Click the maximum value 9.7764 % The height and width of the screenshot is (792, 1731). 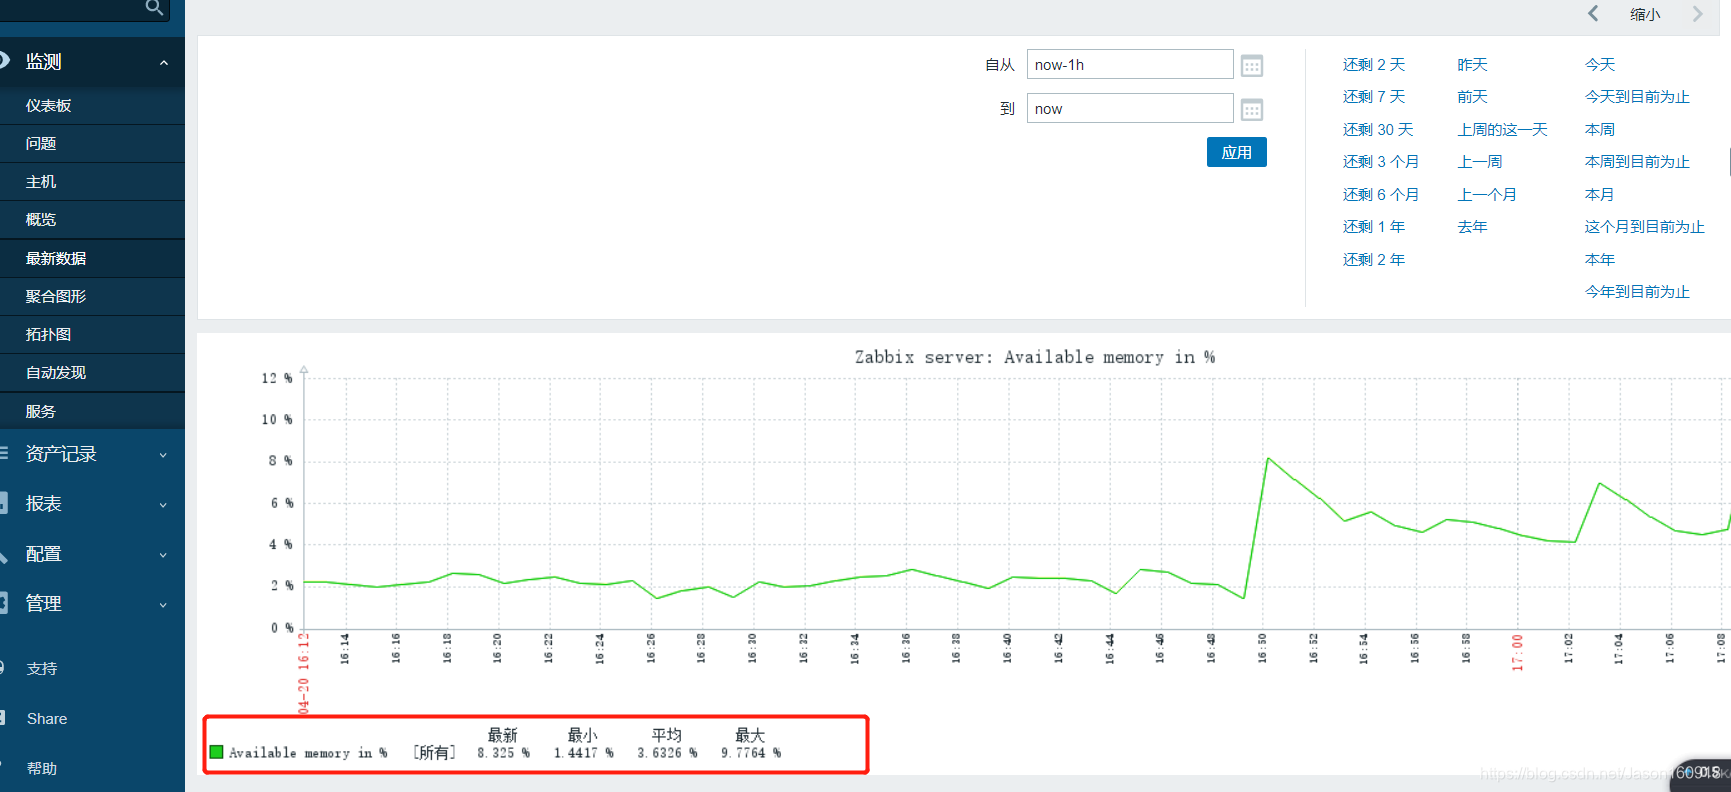tap(751, 753)
